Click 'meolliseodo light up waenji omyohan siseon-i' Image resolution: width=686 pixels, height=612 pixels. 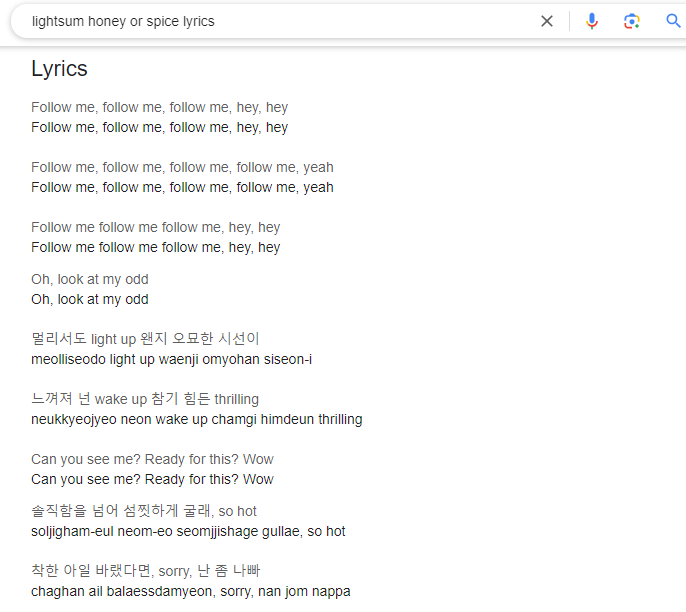tap(172, 359)
